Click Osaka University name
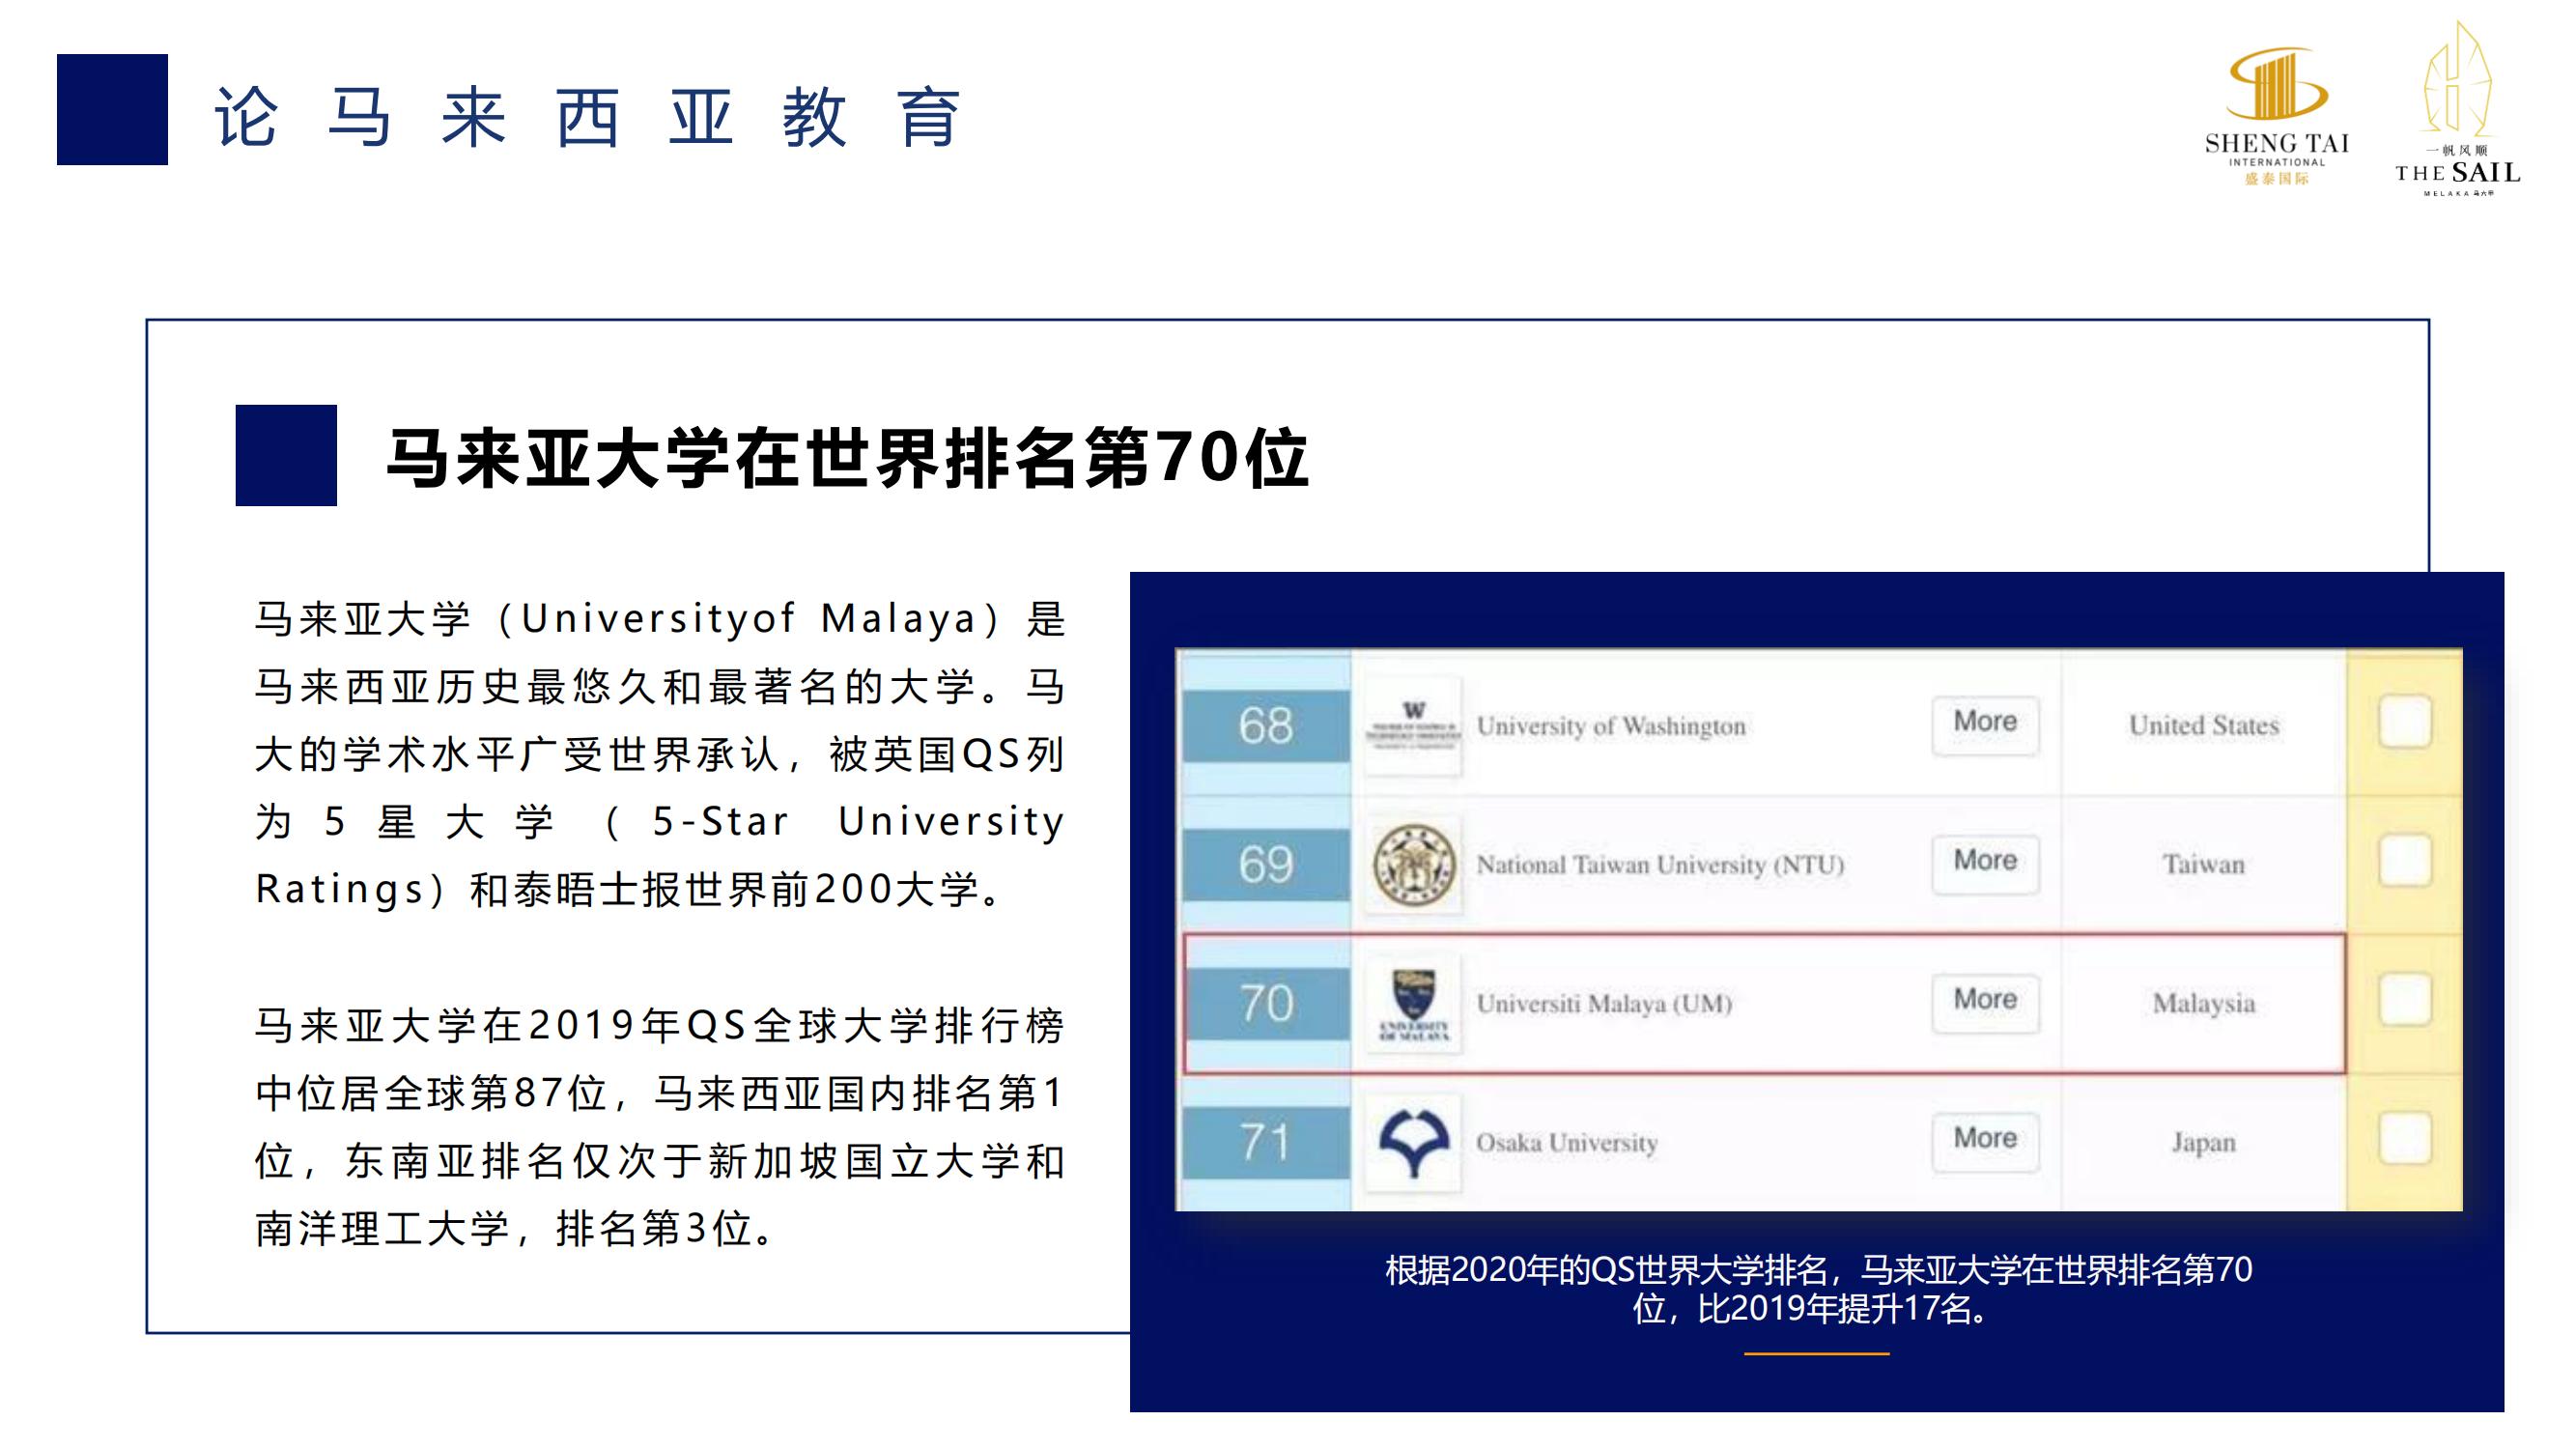 (x=1567, y=1143)
